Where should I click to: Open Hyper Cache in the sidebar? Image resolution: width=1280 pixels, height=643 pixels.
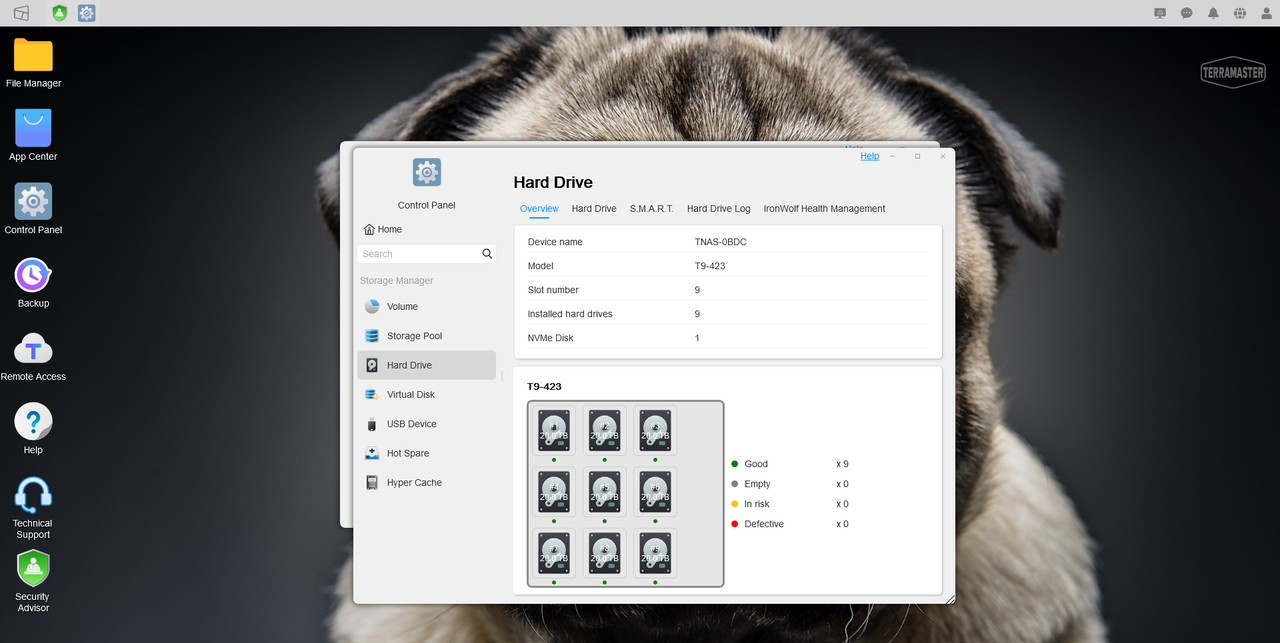427,483
